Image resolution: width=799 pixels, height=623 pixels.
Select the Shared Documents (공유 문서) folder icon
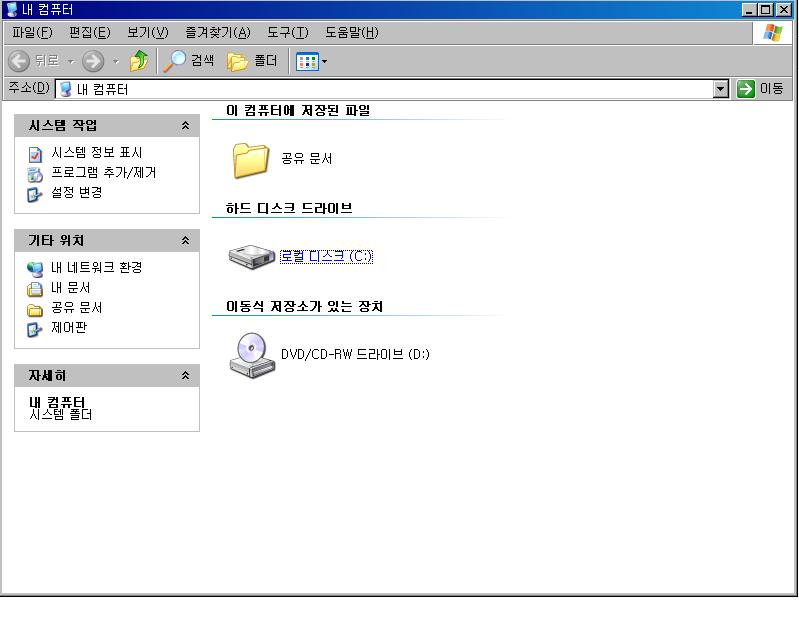tap(251, 160)
